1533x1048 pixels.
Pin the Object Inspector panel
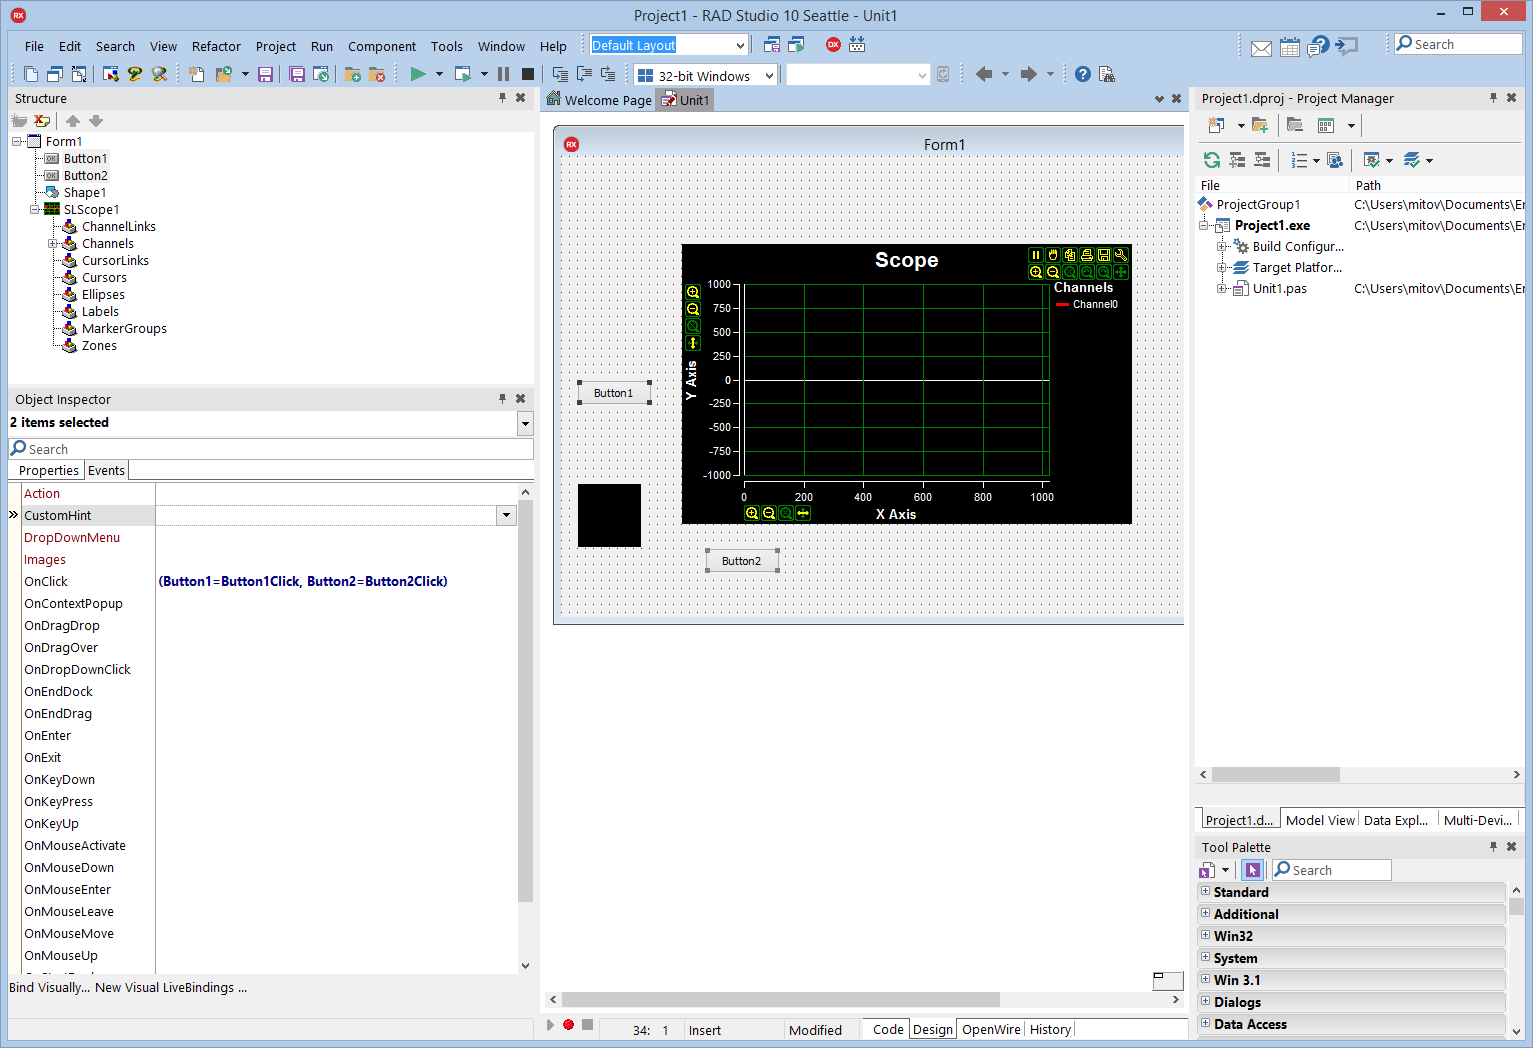point(501,398)
